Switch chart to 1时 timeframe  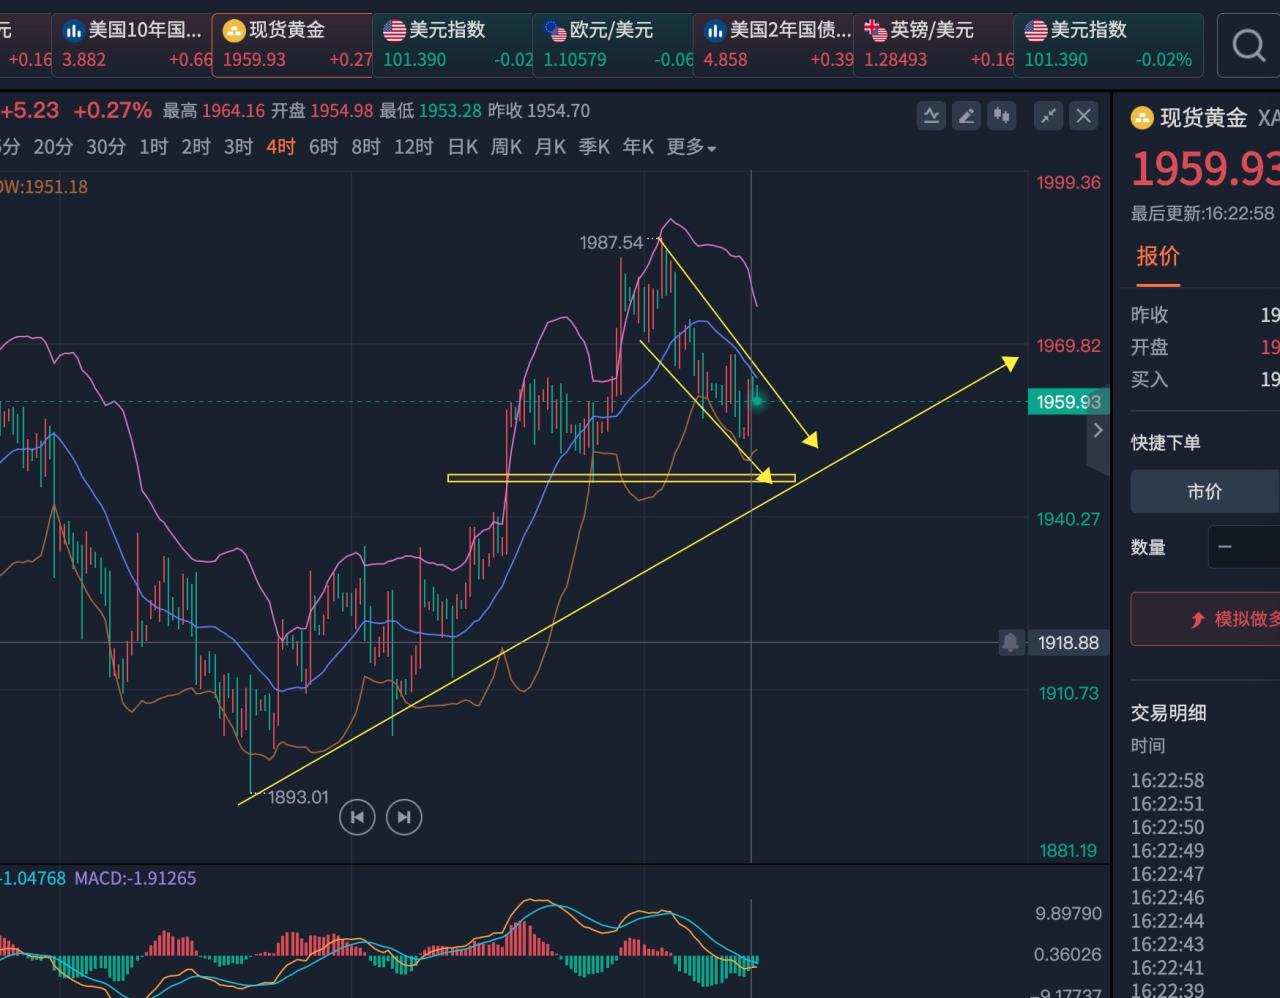[x=154, y=147]
